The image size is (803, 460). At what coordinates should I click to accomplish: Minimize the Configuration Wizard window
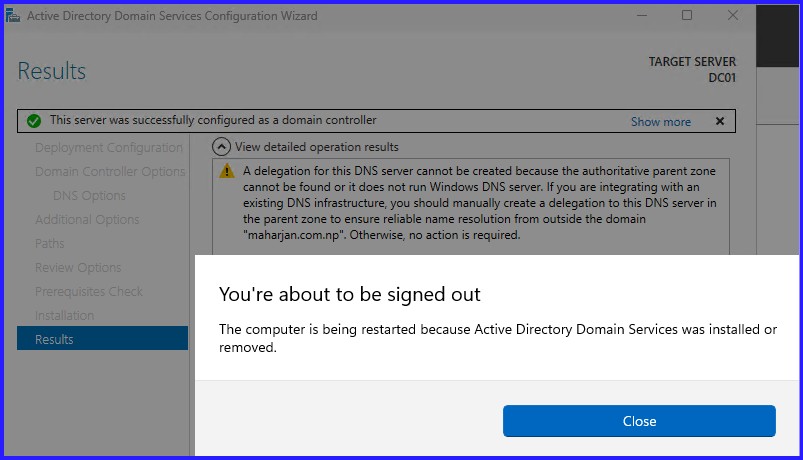coord(642,16)
